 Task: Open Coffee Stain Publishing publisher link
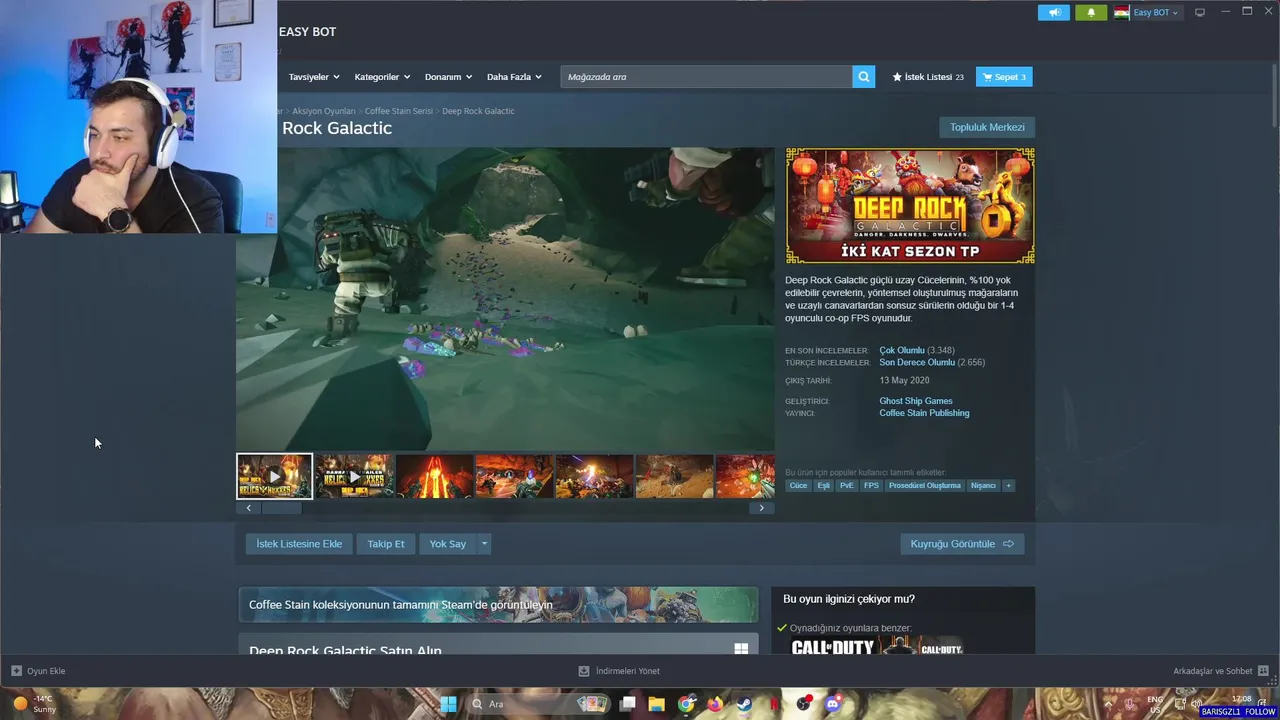[924, 413]
